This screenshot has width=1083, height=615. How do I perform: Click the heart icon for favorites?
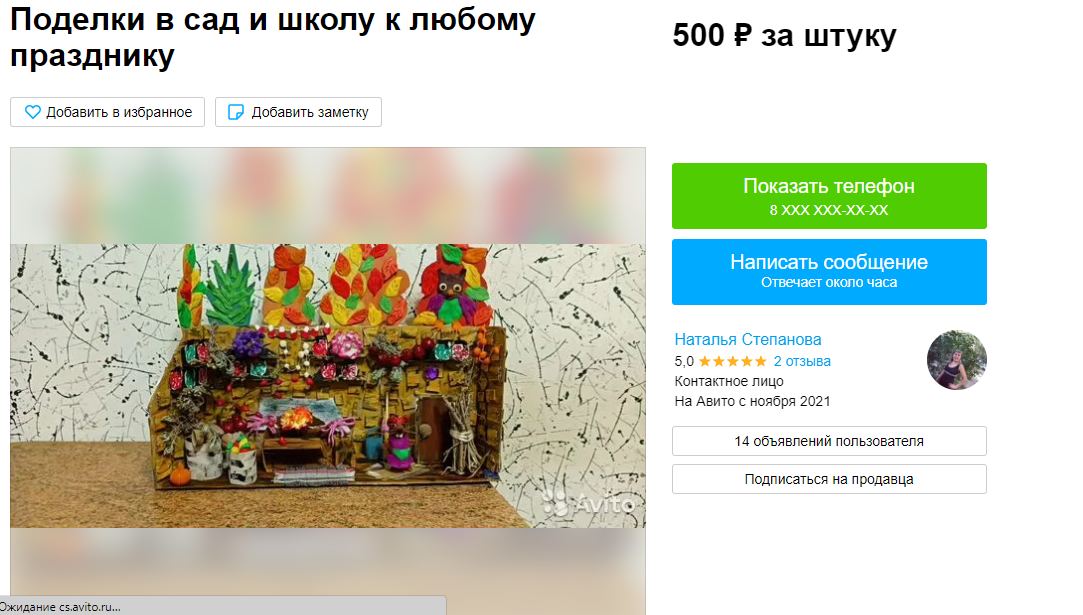click(32, 112)
